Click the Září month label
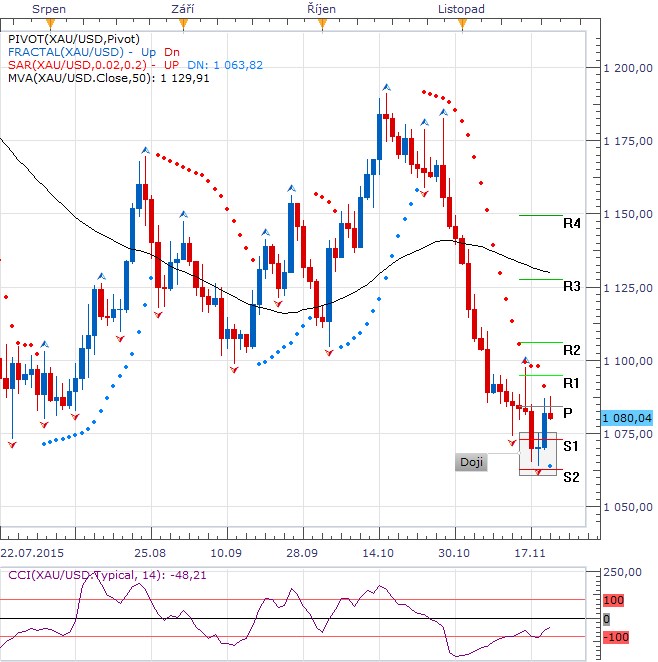 [183, 9]
